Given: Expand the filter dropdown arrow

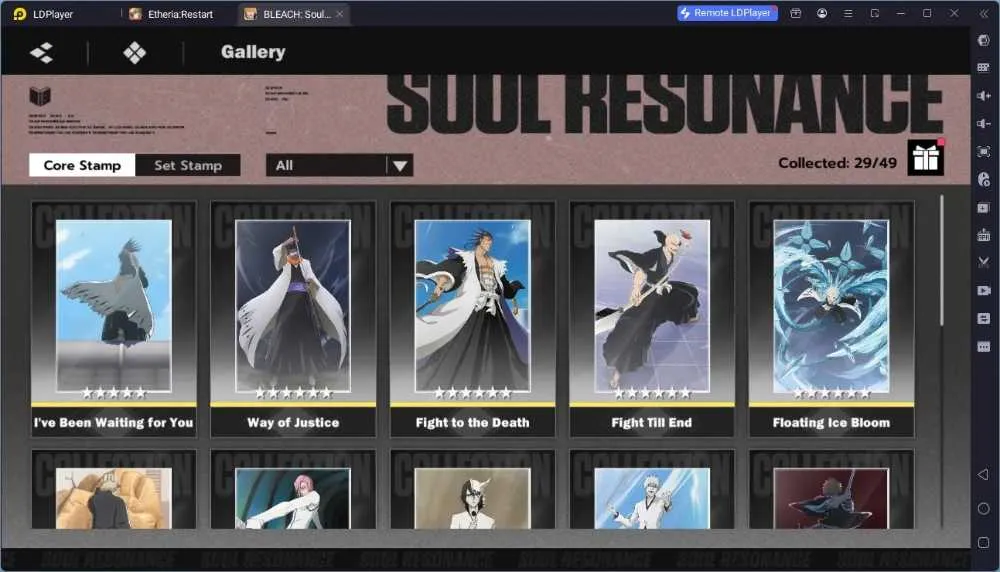Looking at the screenshot, I should [400, 166].
